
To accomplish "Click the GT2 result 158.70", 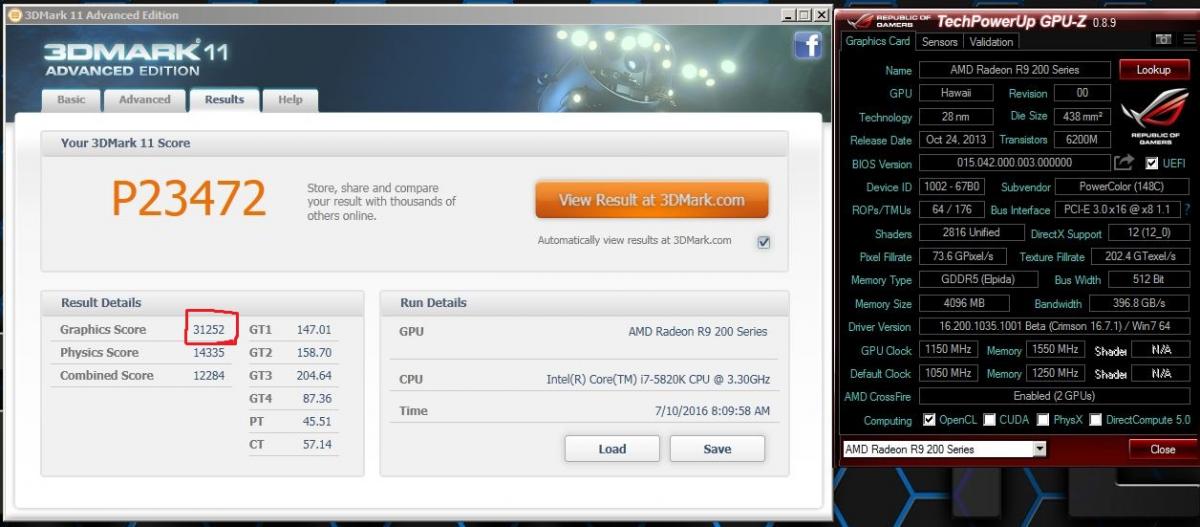I will pyautogui.click(x=314, y=353).
